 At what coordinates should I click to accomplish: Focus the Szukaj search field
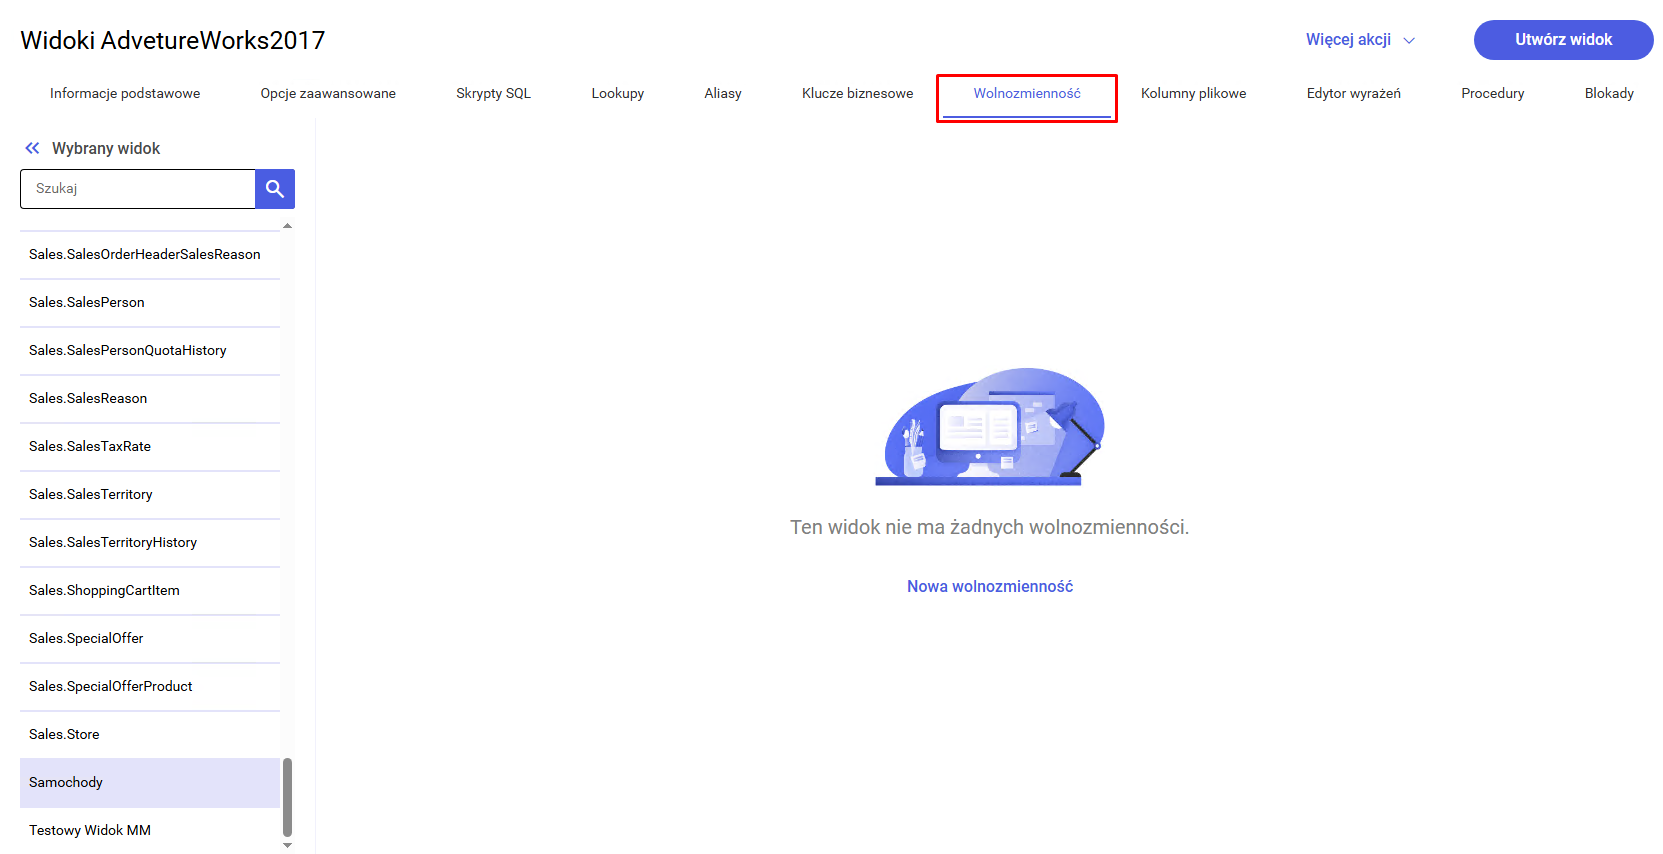[x=138, y=189]
